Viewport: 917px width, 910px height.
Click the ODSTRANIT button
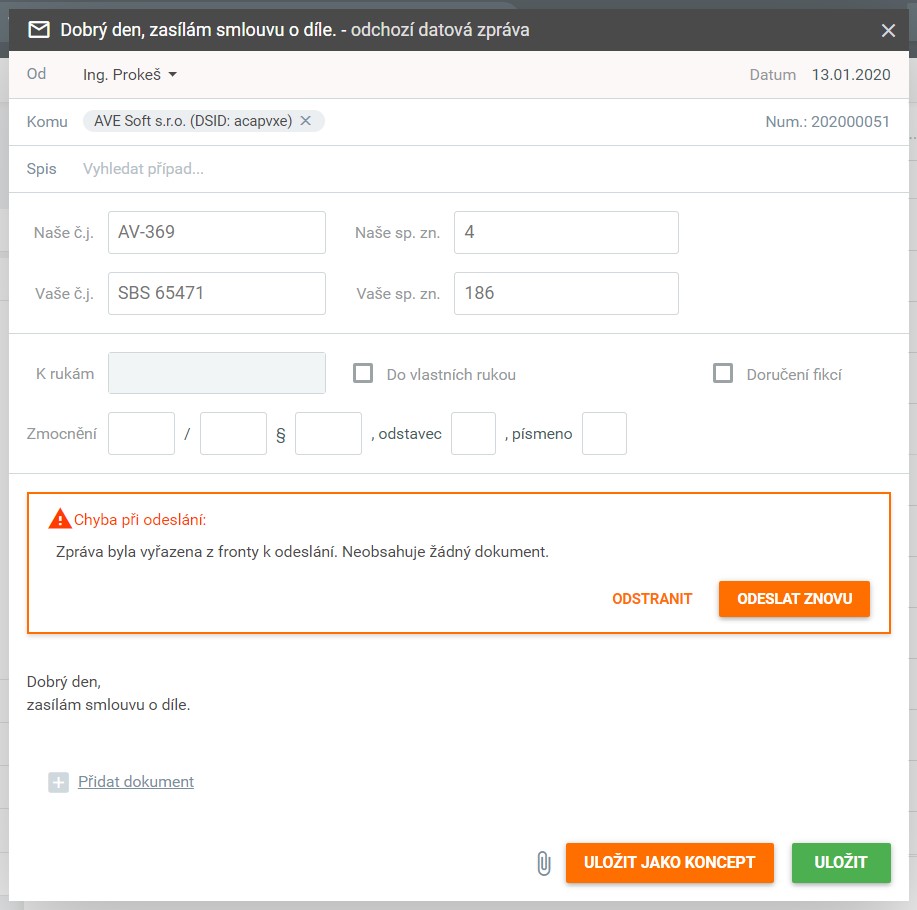tap(652, 599)
